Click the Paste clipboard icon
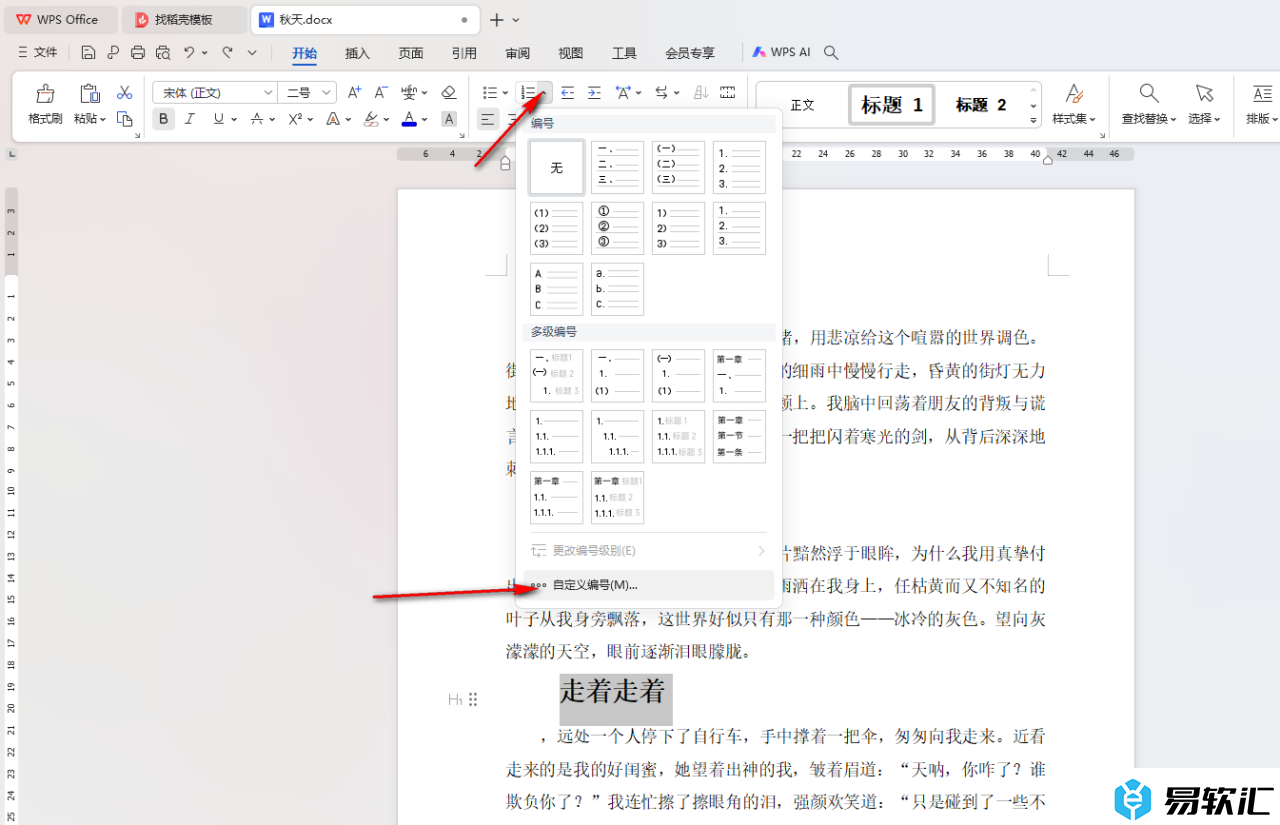1280x825 pixels. coord(90,94)
